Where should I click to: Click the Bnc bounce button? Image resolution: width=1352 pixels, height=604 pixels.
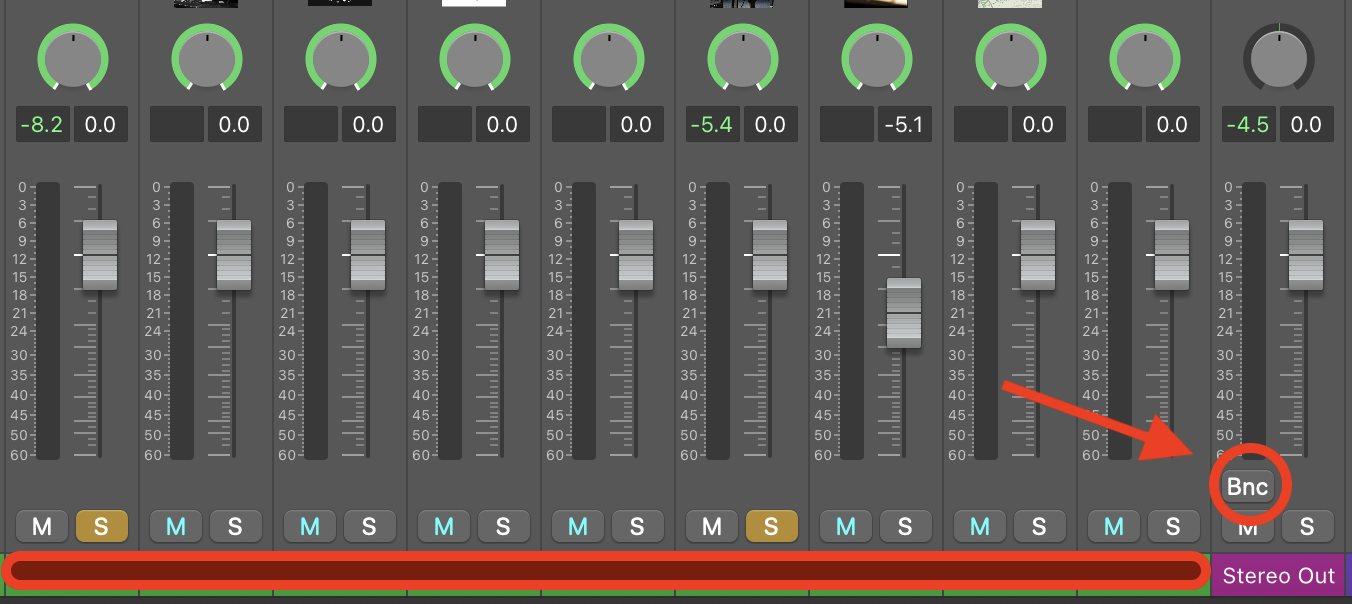coord(1248,487)
